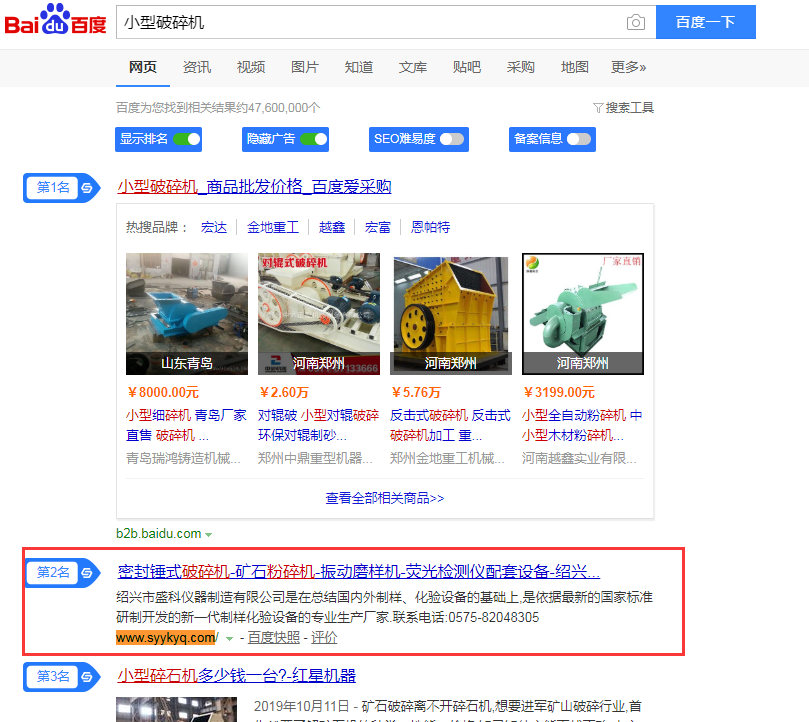The height and width of the screenshot is (722, 809).
Task: Open the 对辊式破碎机 product thumbnail
Action: (319, 314)
